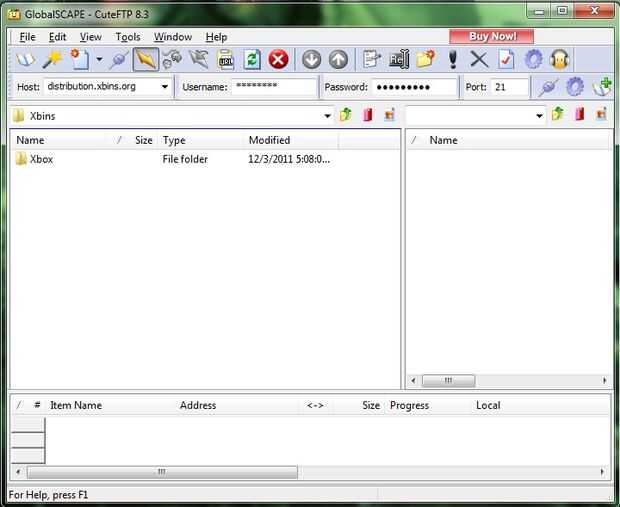Select the Xbox folder

pos(34,159)
